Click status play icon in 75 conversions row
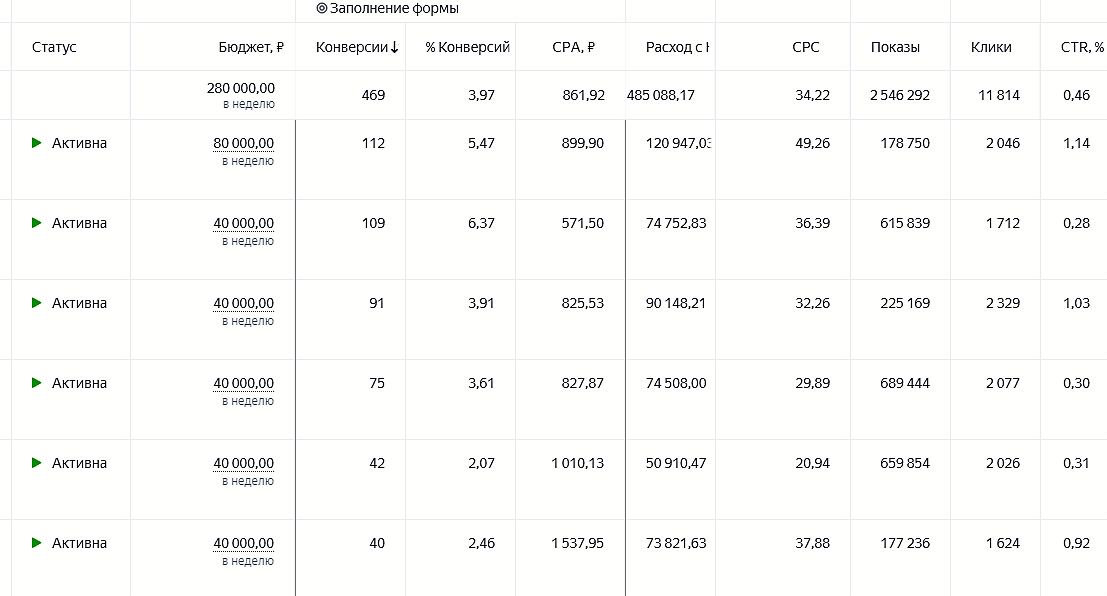 point(37,383)
